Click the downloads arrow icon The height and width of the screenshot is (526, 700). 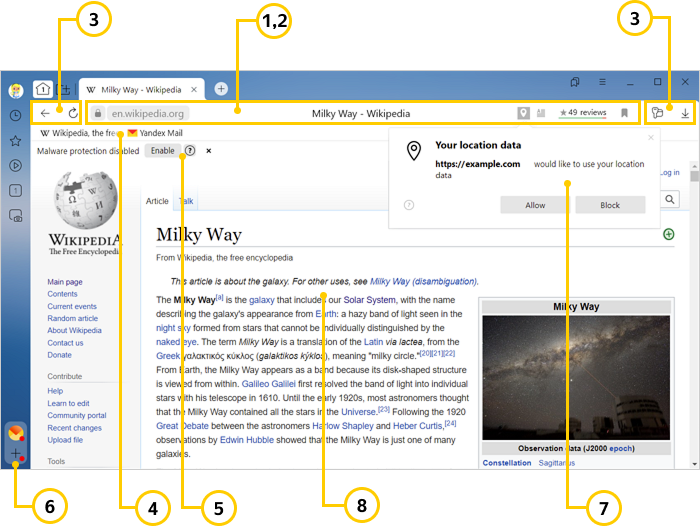pyautogui.click(x=685, y=114)
